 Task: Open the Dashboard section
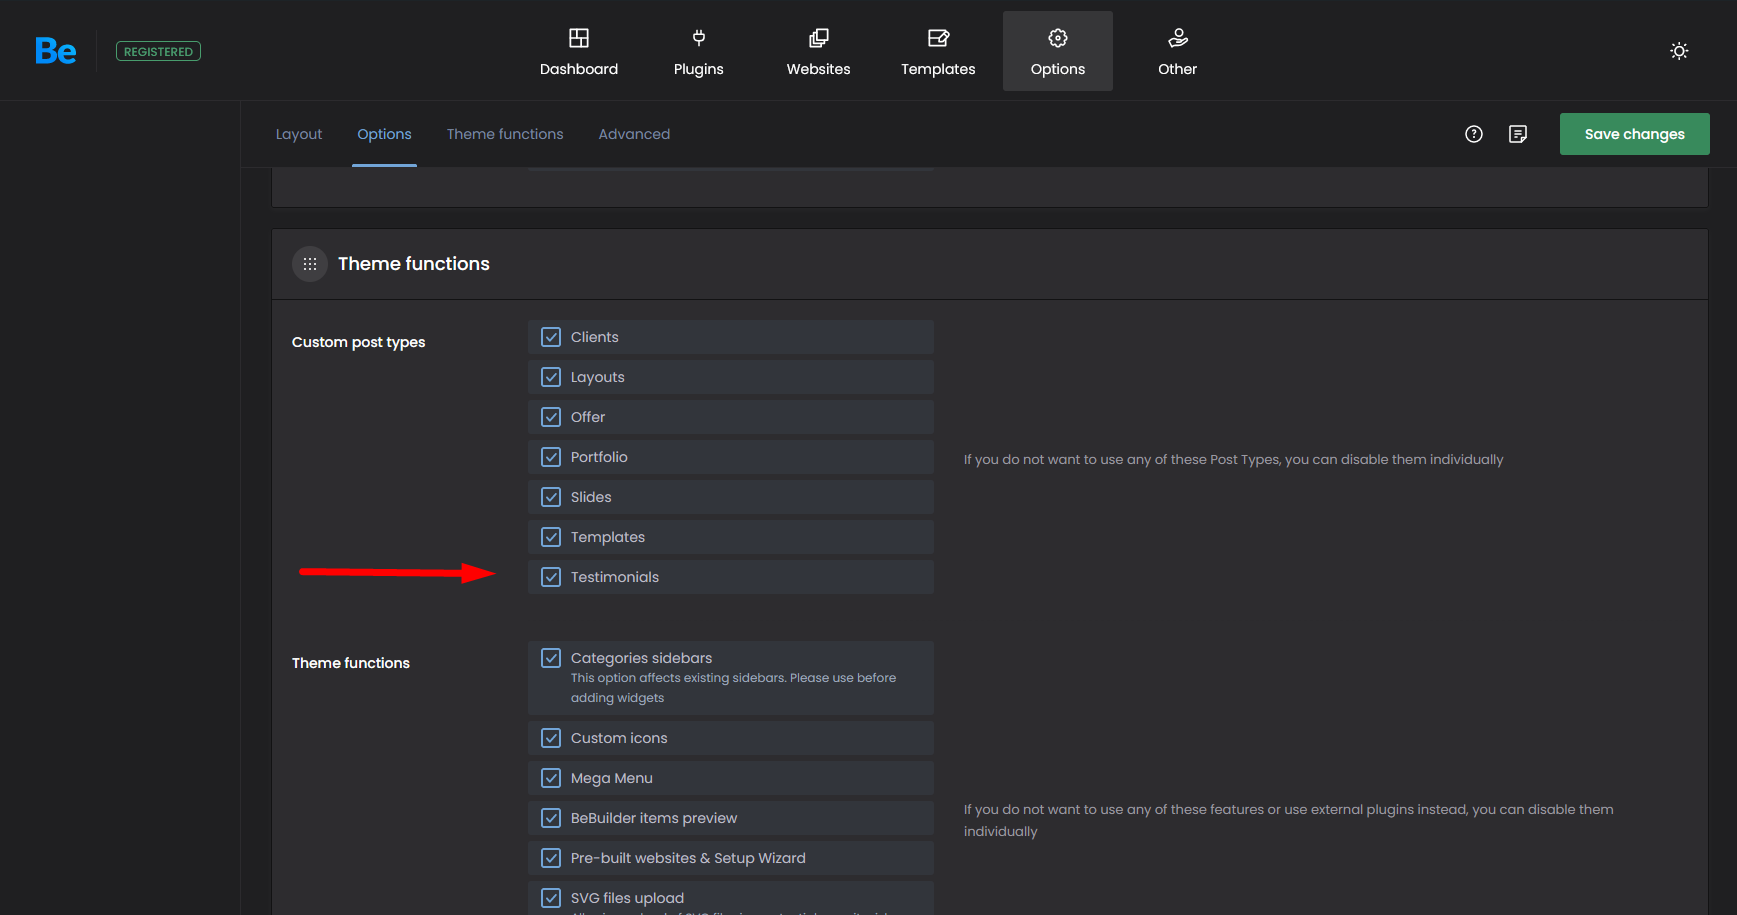tap(579, 51)
